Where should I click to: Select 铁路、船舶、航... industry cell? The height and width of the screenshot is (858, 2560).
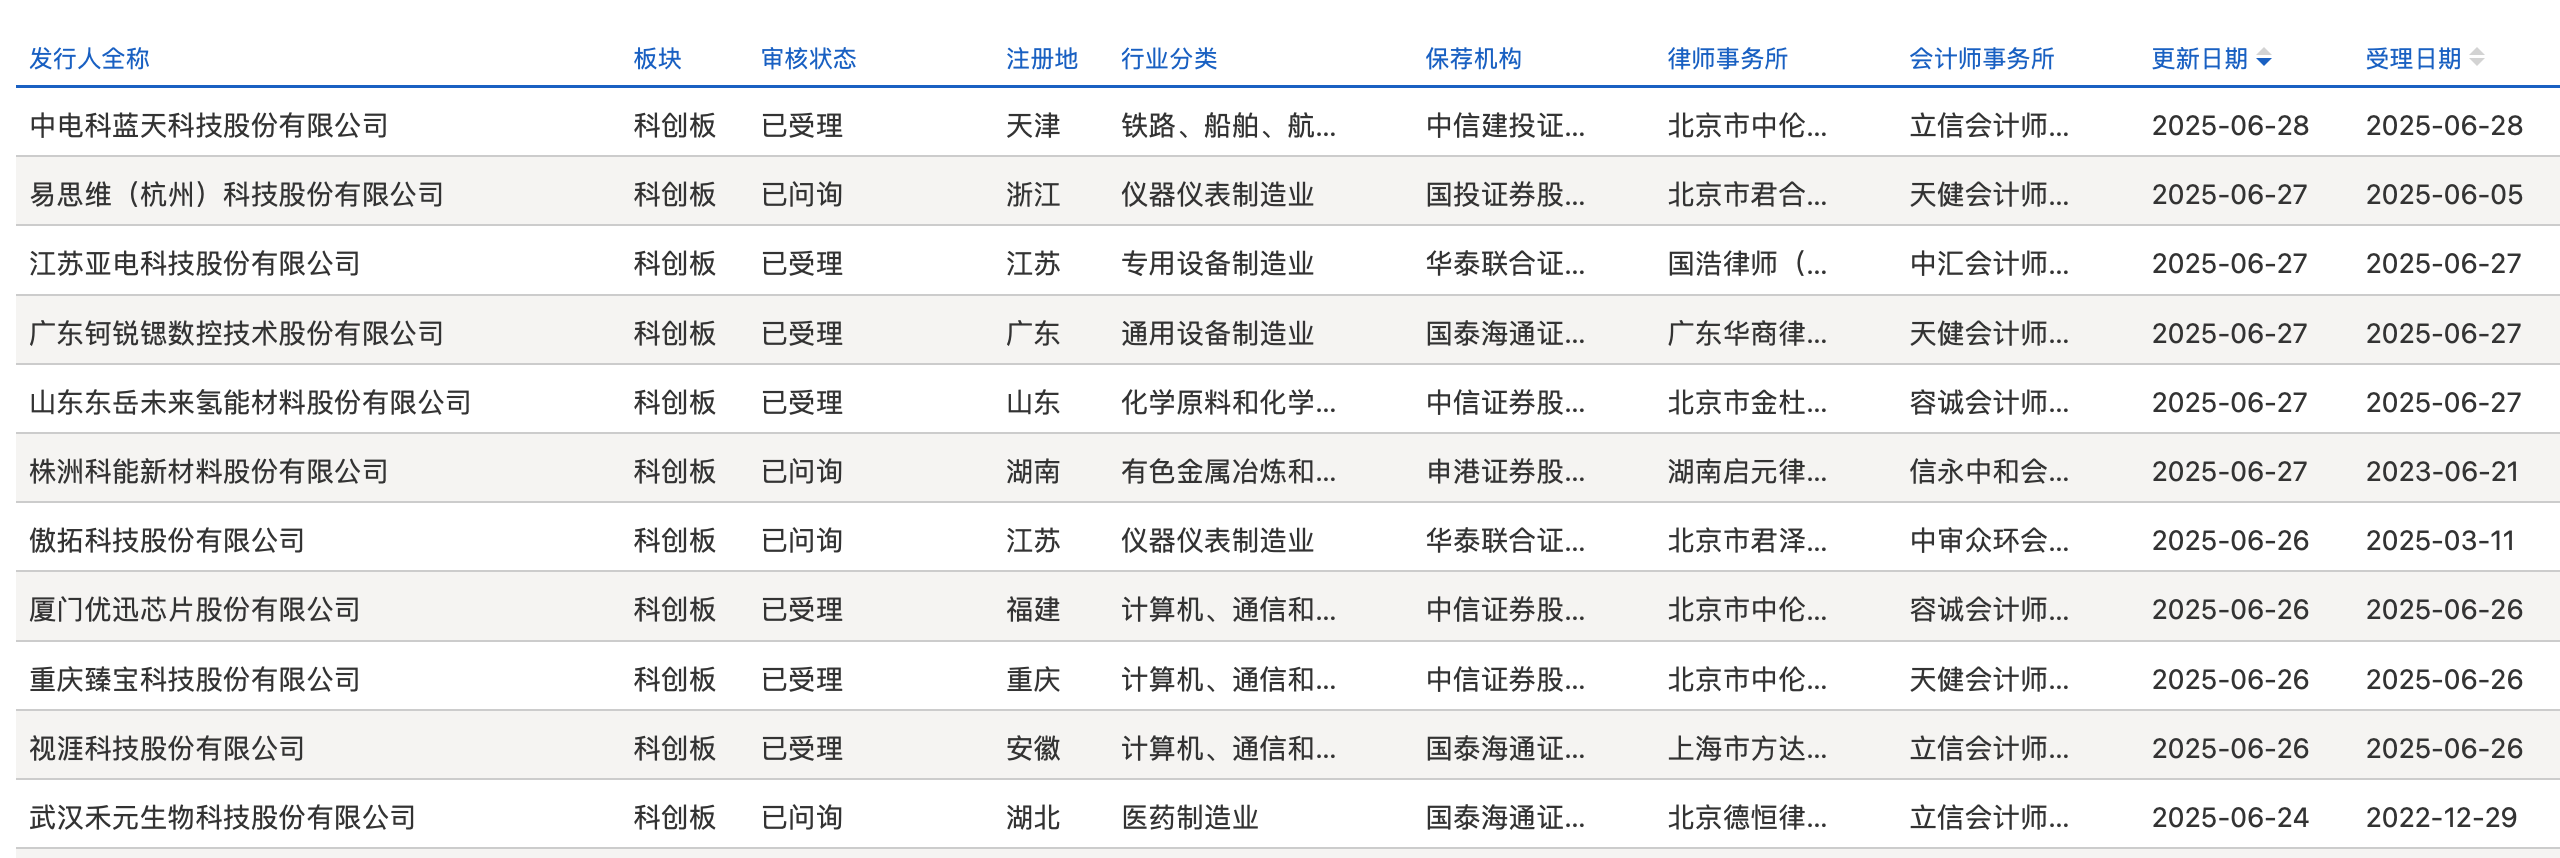pyautogui.click(x=1228, y=126)
